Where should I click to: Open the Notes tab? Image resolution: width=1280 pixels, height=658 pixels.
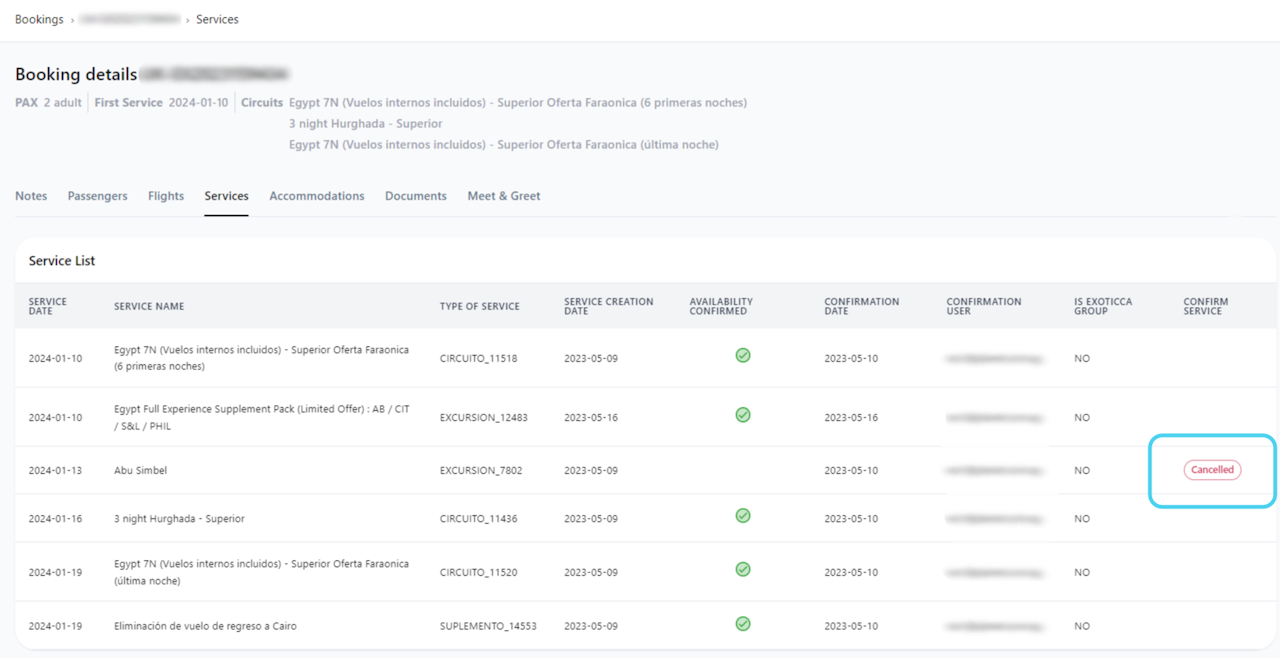point(31,196)
